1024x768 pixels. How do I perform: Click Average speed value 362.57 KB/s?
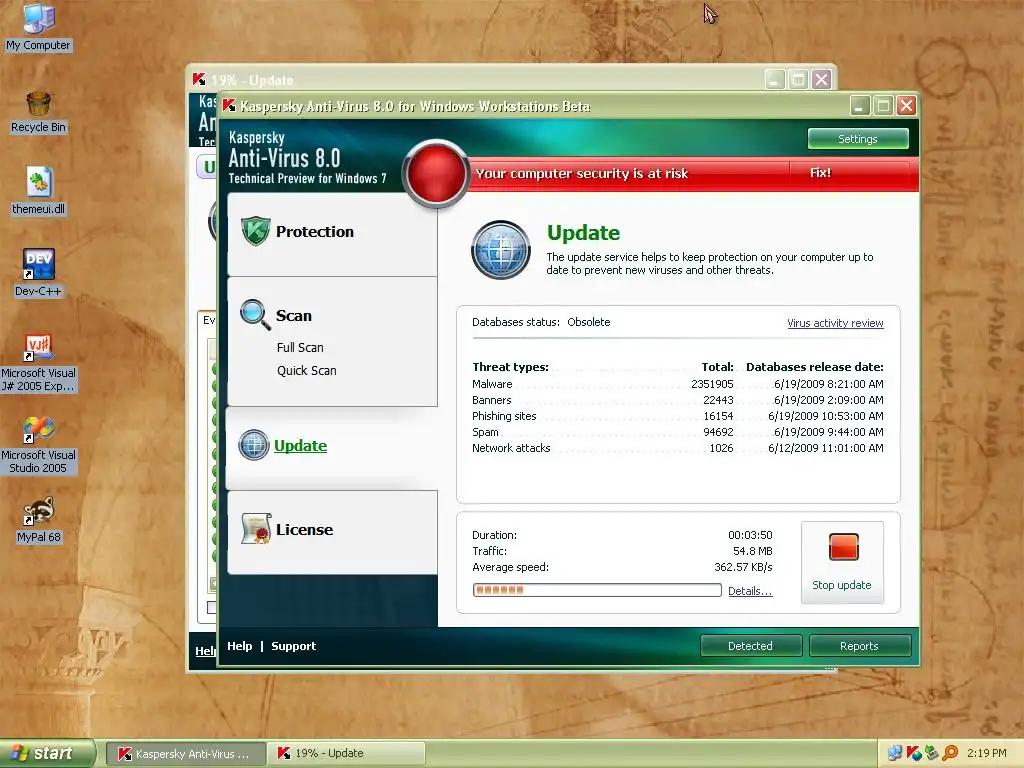[x=743, y=567]
